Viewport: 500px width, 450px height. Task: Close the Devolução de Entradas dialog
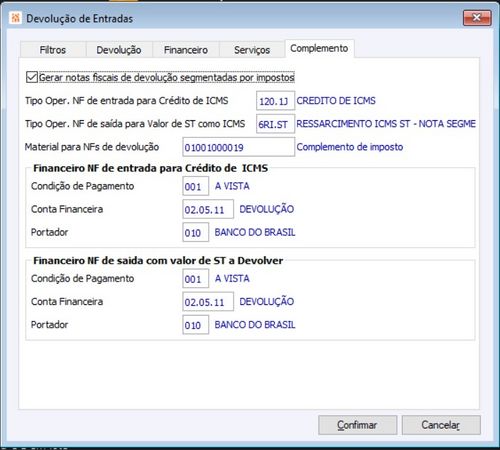[x=477, y=18]
